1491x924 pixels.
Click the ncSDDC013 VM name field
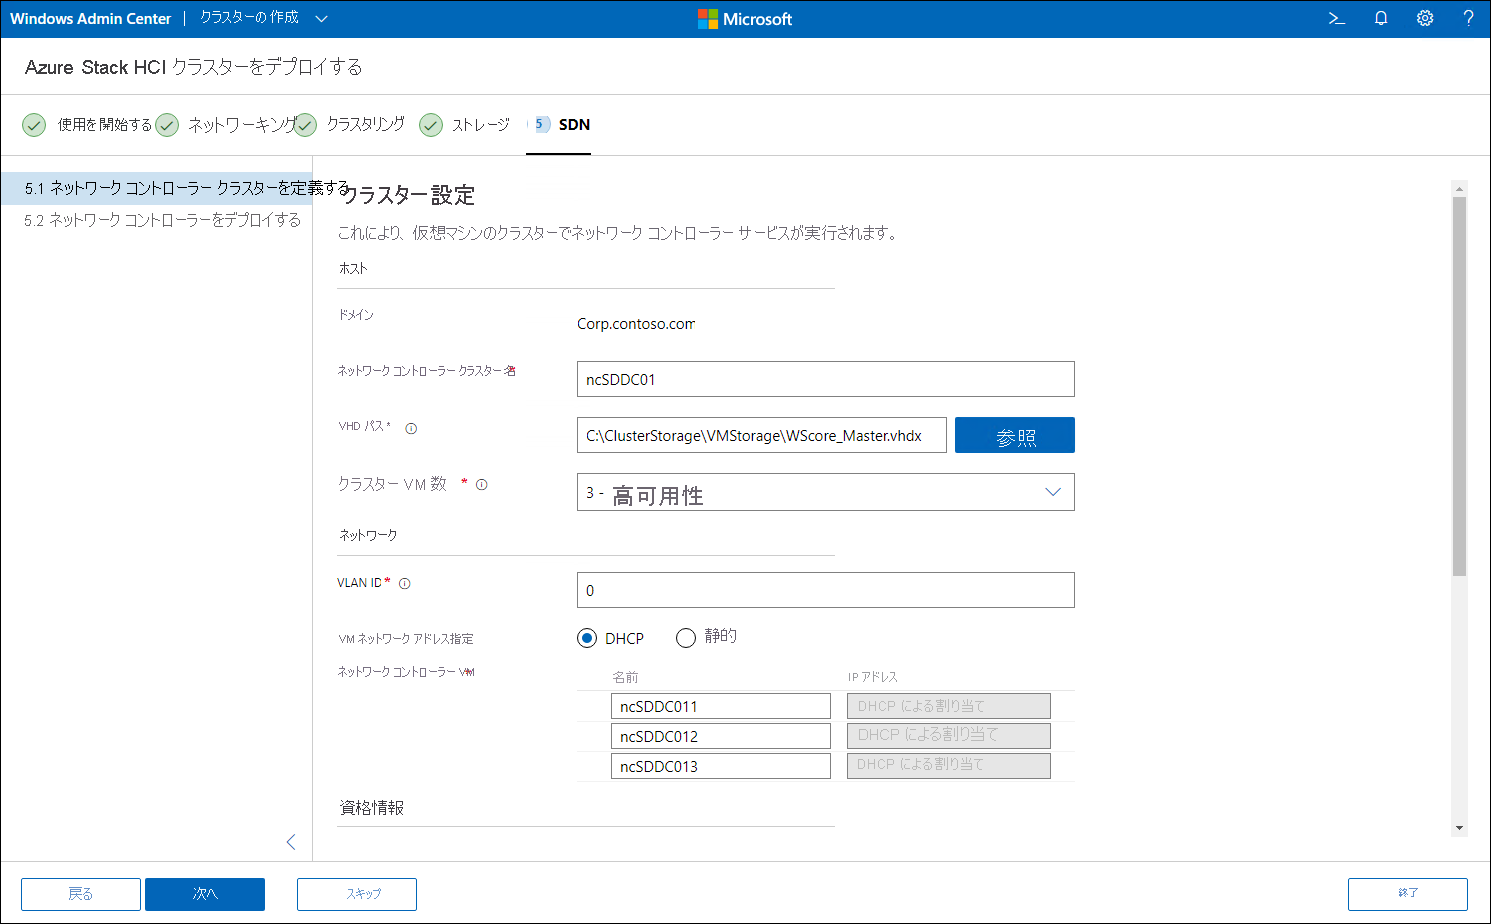[x=721, y=766]
